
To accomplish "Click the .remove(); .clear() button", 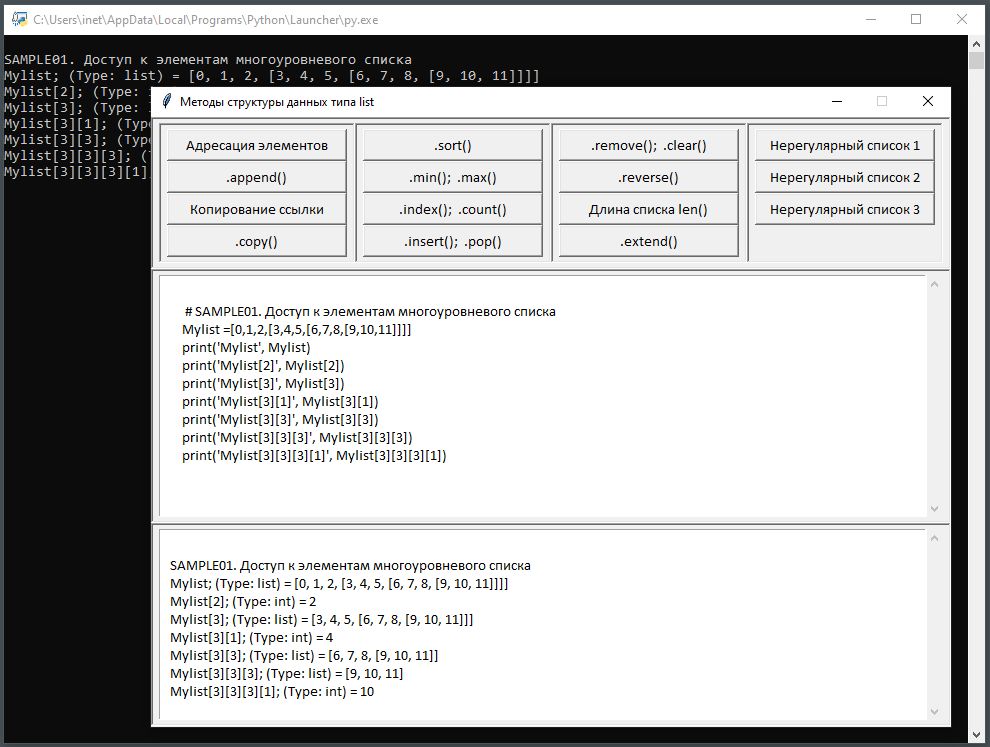I will tap(648, 145).
